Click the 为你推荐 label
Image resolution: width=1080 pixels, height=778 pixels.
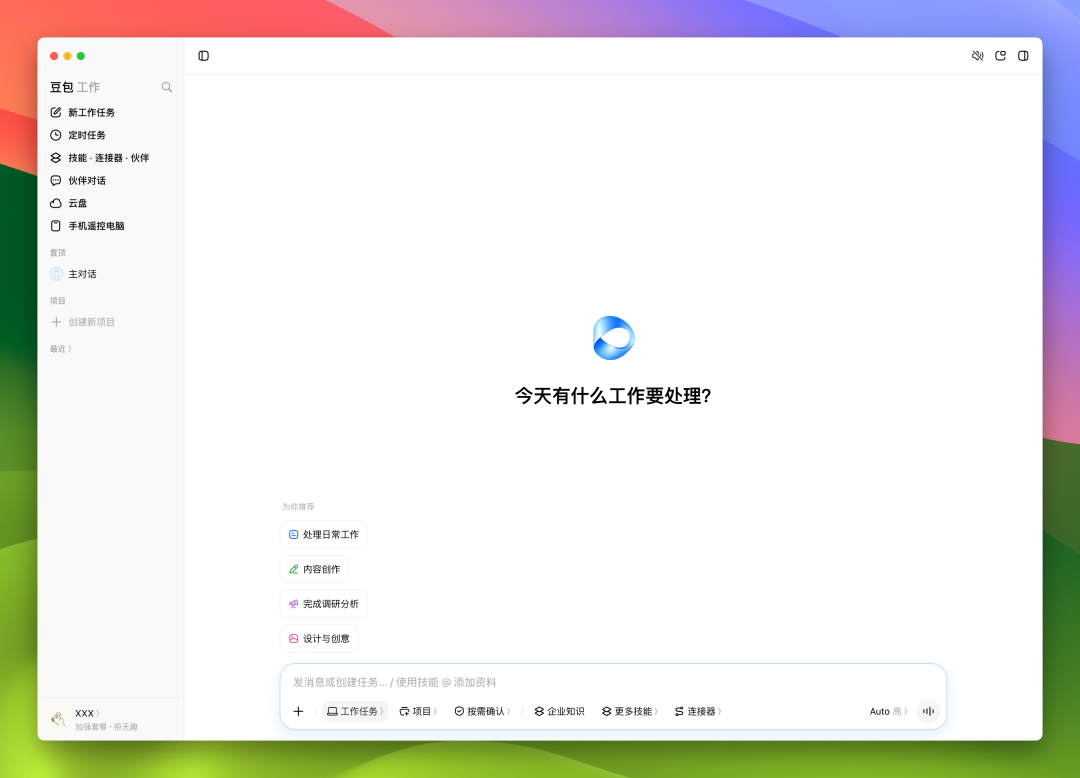tap(298, 507)
